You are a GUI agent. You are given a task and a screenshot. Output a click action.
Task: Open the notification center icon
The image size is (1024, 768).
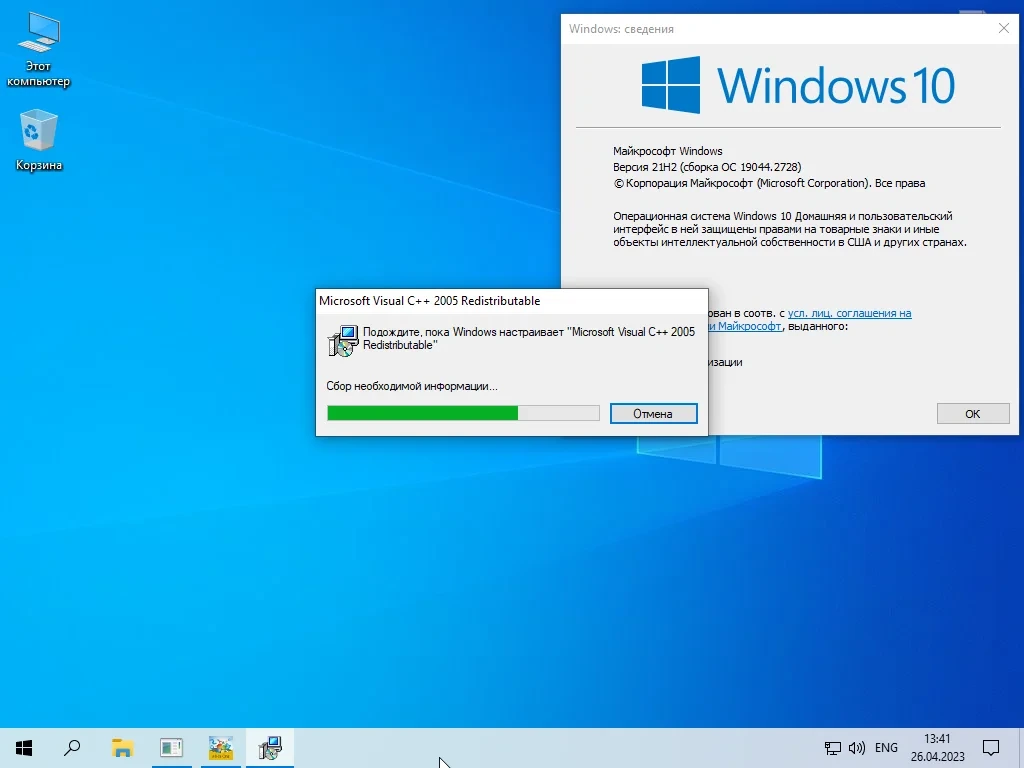point(991,748)
